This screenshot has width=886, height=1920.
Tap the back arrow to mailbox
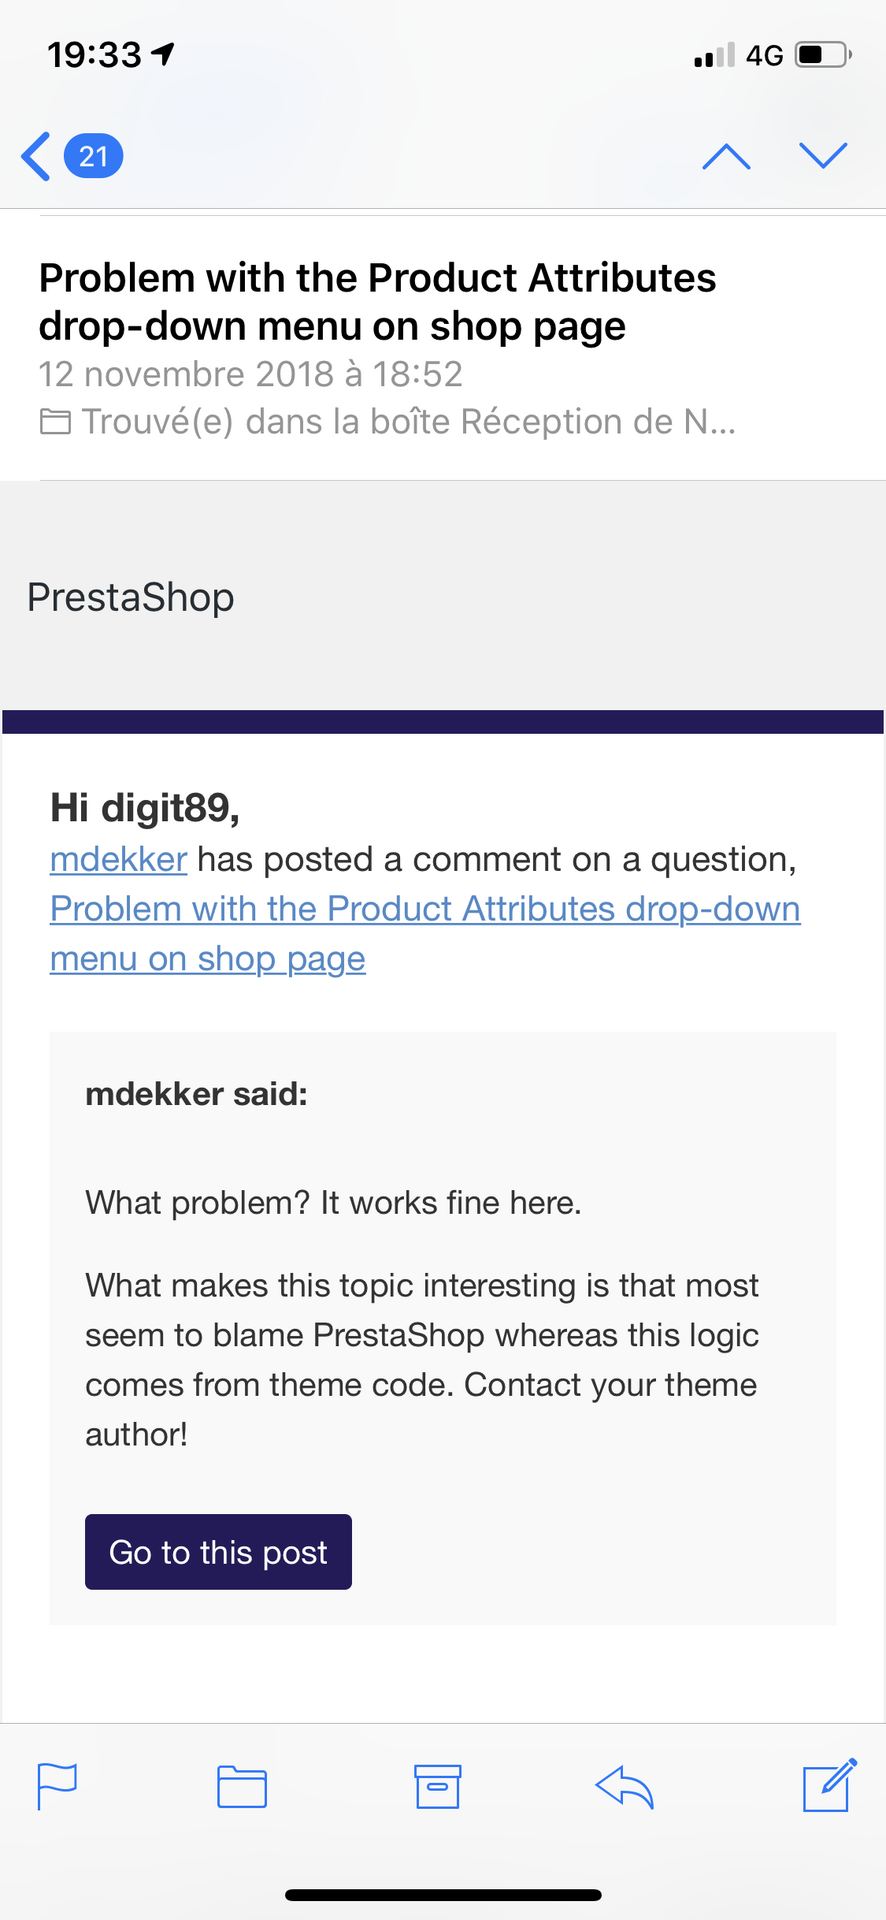coord(36,157)
